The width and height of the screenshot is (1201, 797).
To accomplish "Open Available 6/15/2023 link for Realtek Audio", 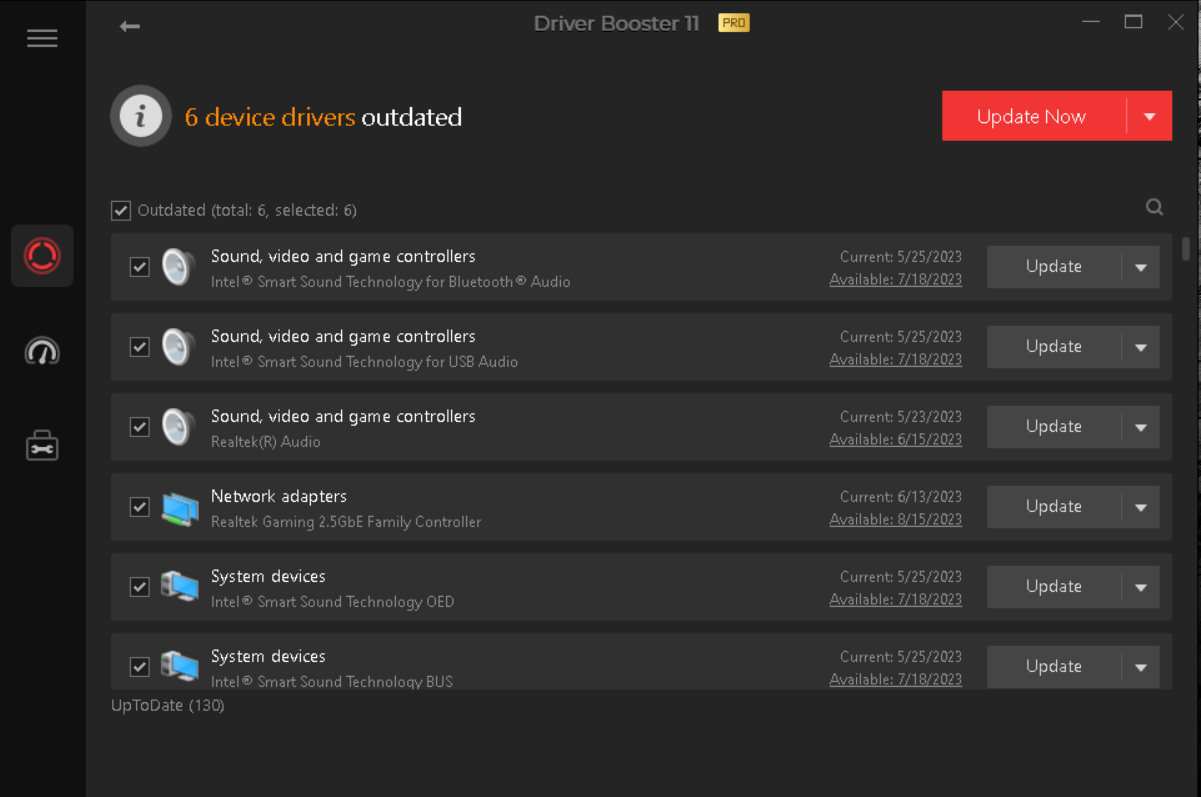I will point(896,440).
